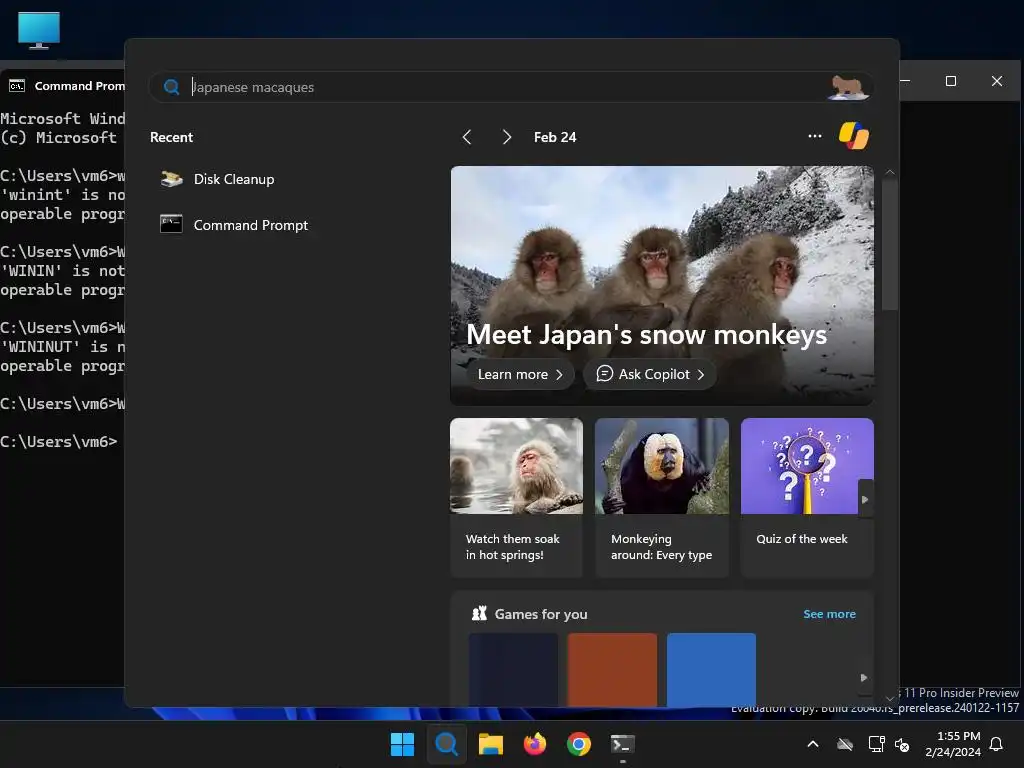Open the Copilot colorful icon

coord(854,136)
